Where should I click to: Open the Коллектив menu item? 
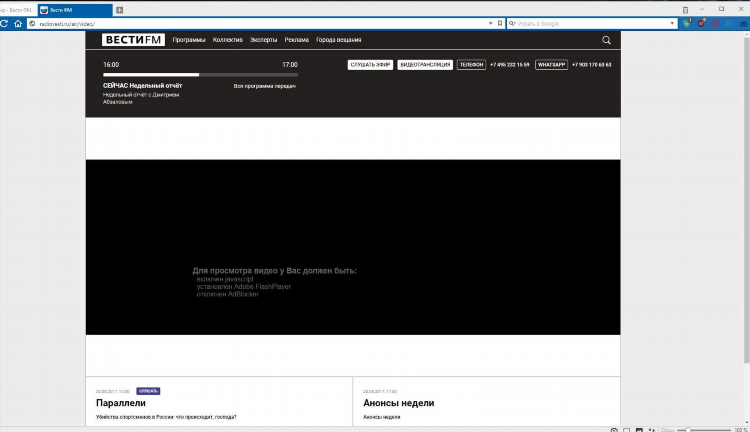pyautogui.click(x=228, y=40)
